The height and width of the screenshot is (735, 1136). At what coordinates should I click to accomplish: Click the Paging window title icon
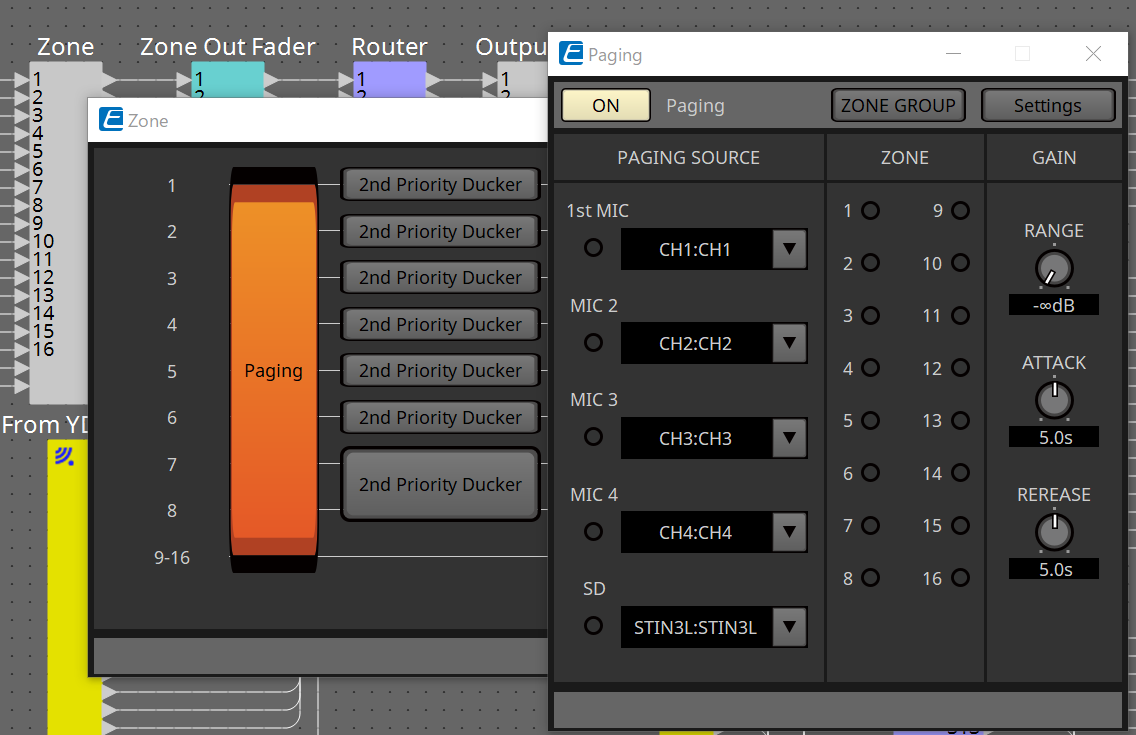coord(571,54)
